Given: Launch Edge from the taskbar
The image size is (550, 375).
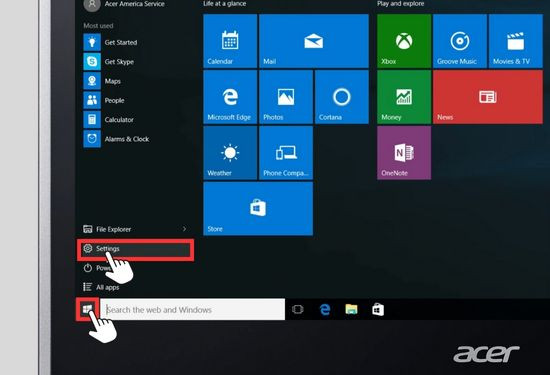Looking at the screenshot, I should (x=325, y=309).
